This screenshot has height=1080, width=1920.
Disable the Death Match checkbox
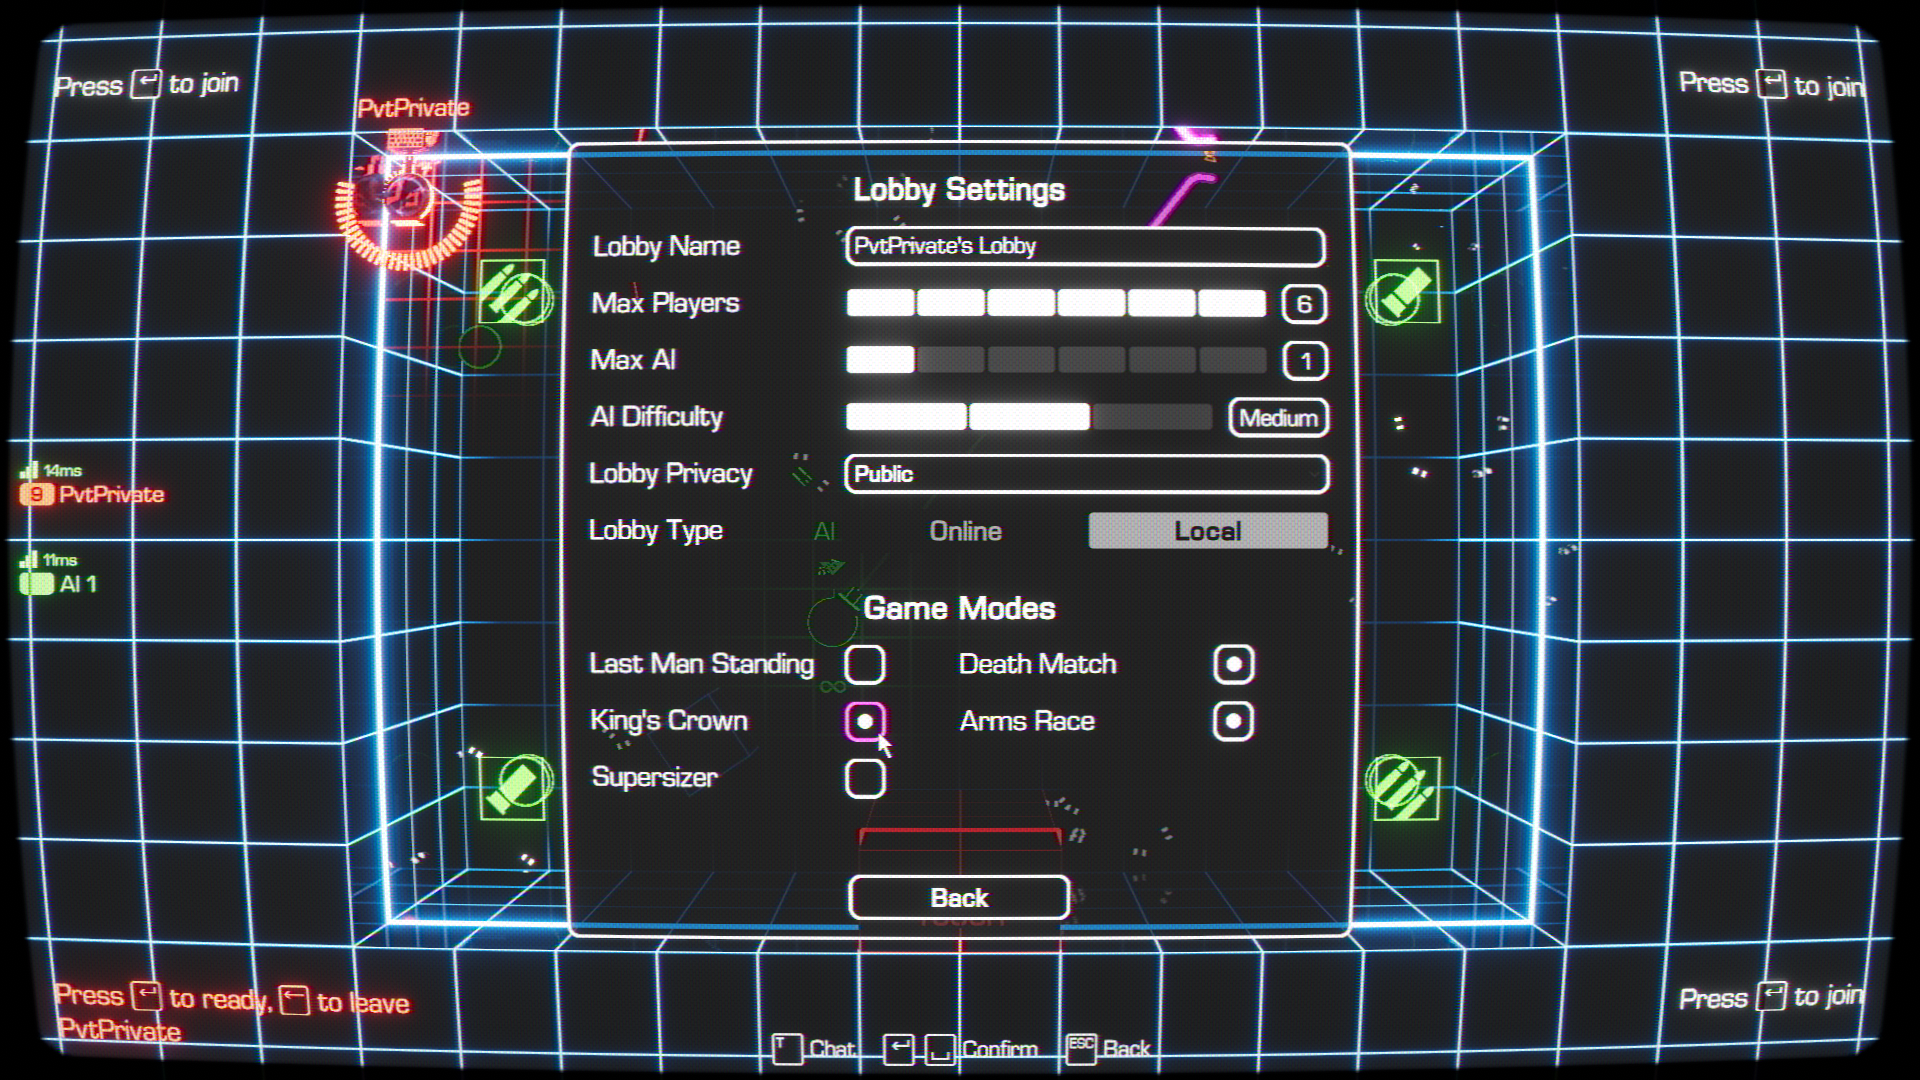point(1234,664)
